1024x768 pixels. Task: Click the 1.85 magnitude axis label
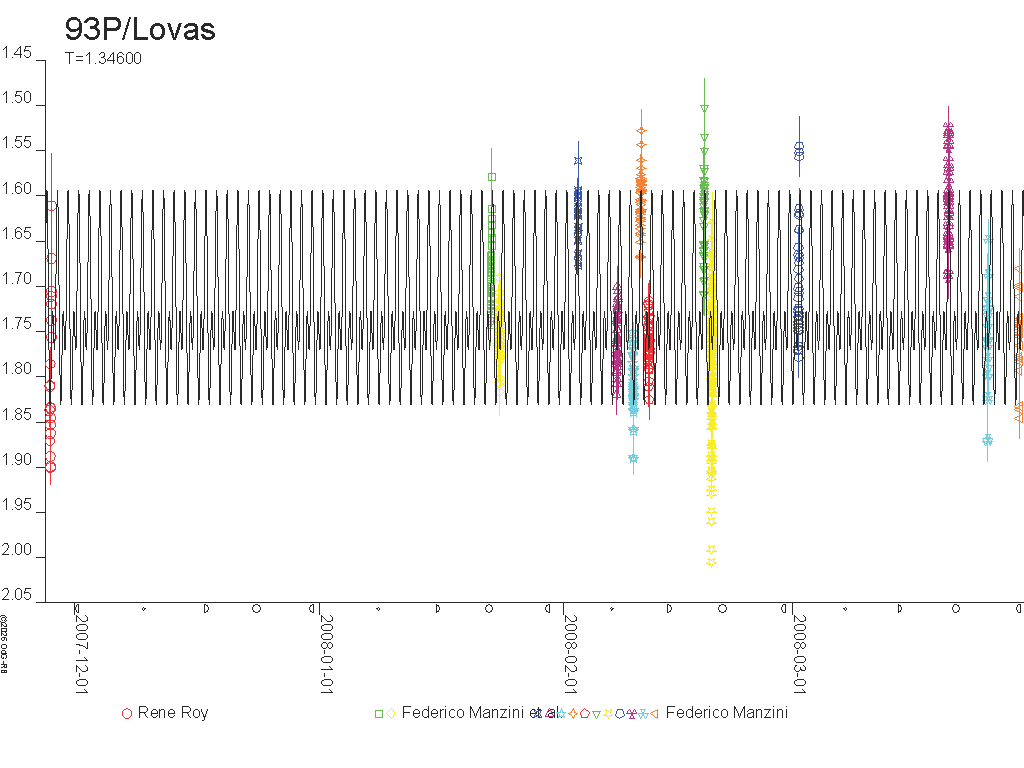(x=16, y=415)
